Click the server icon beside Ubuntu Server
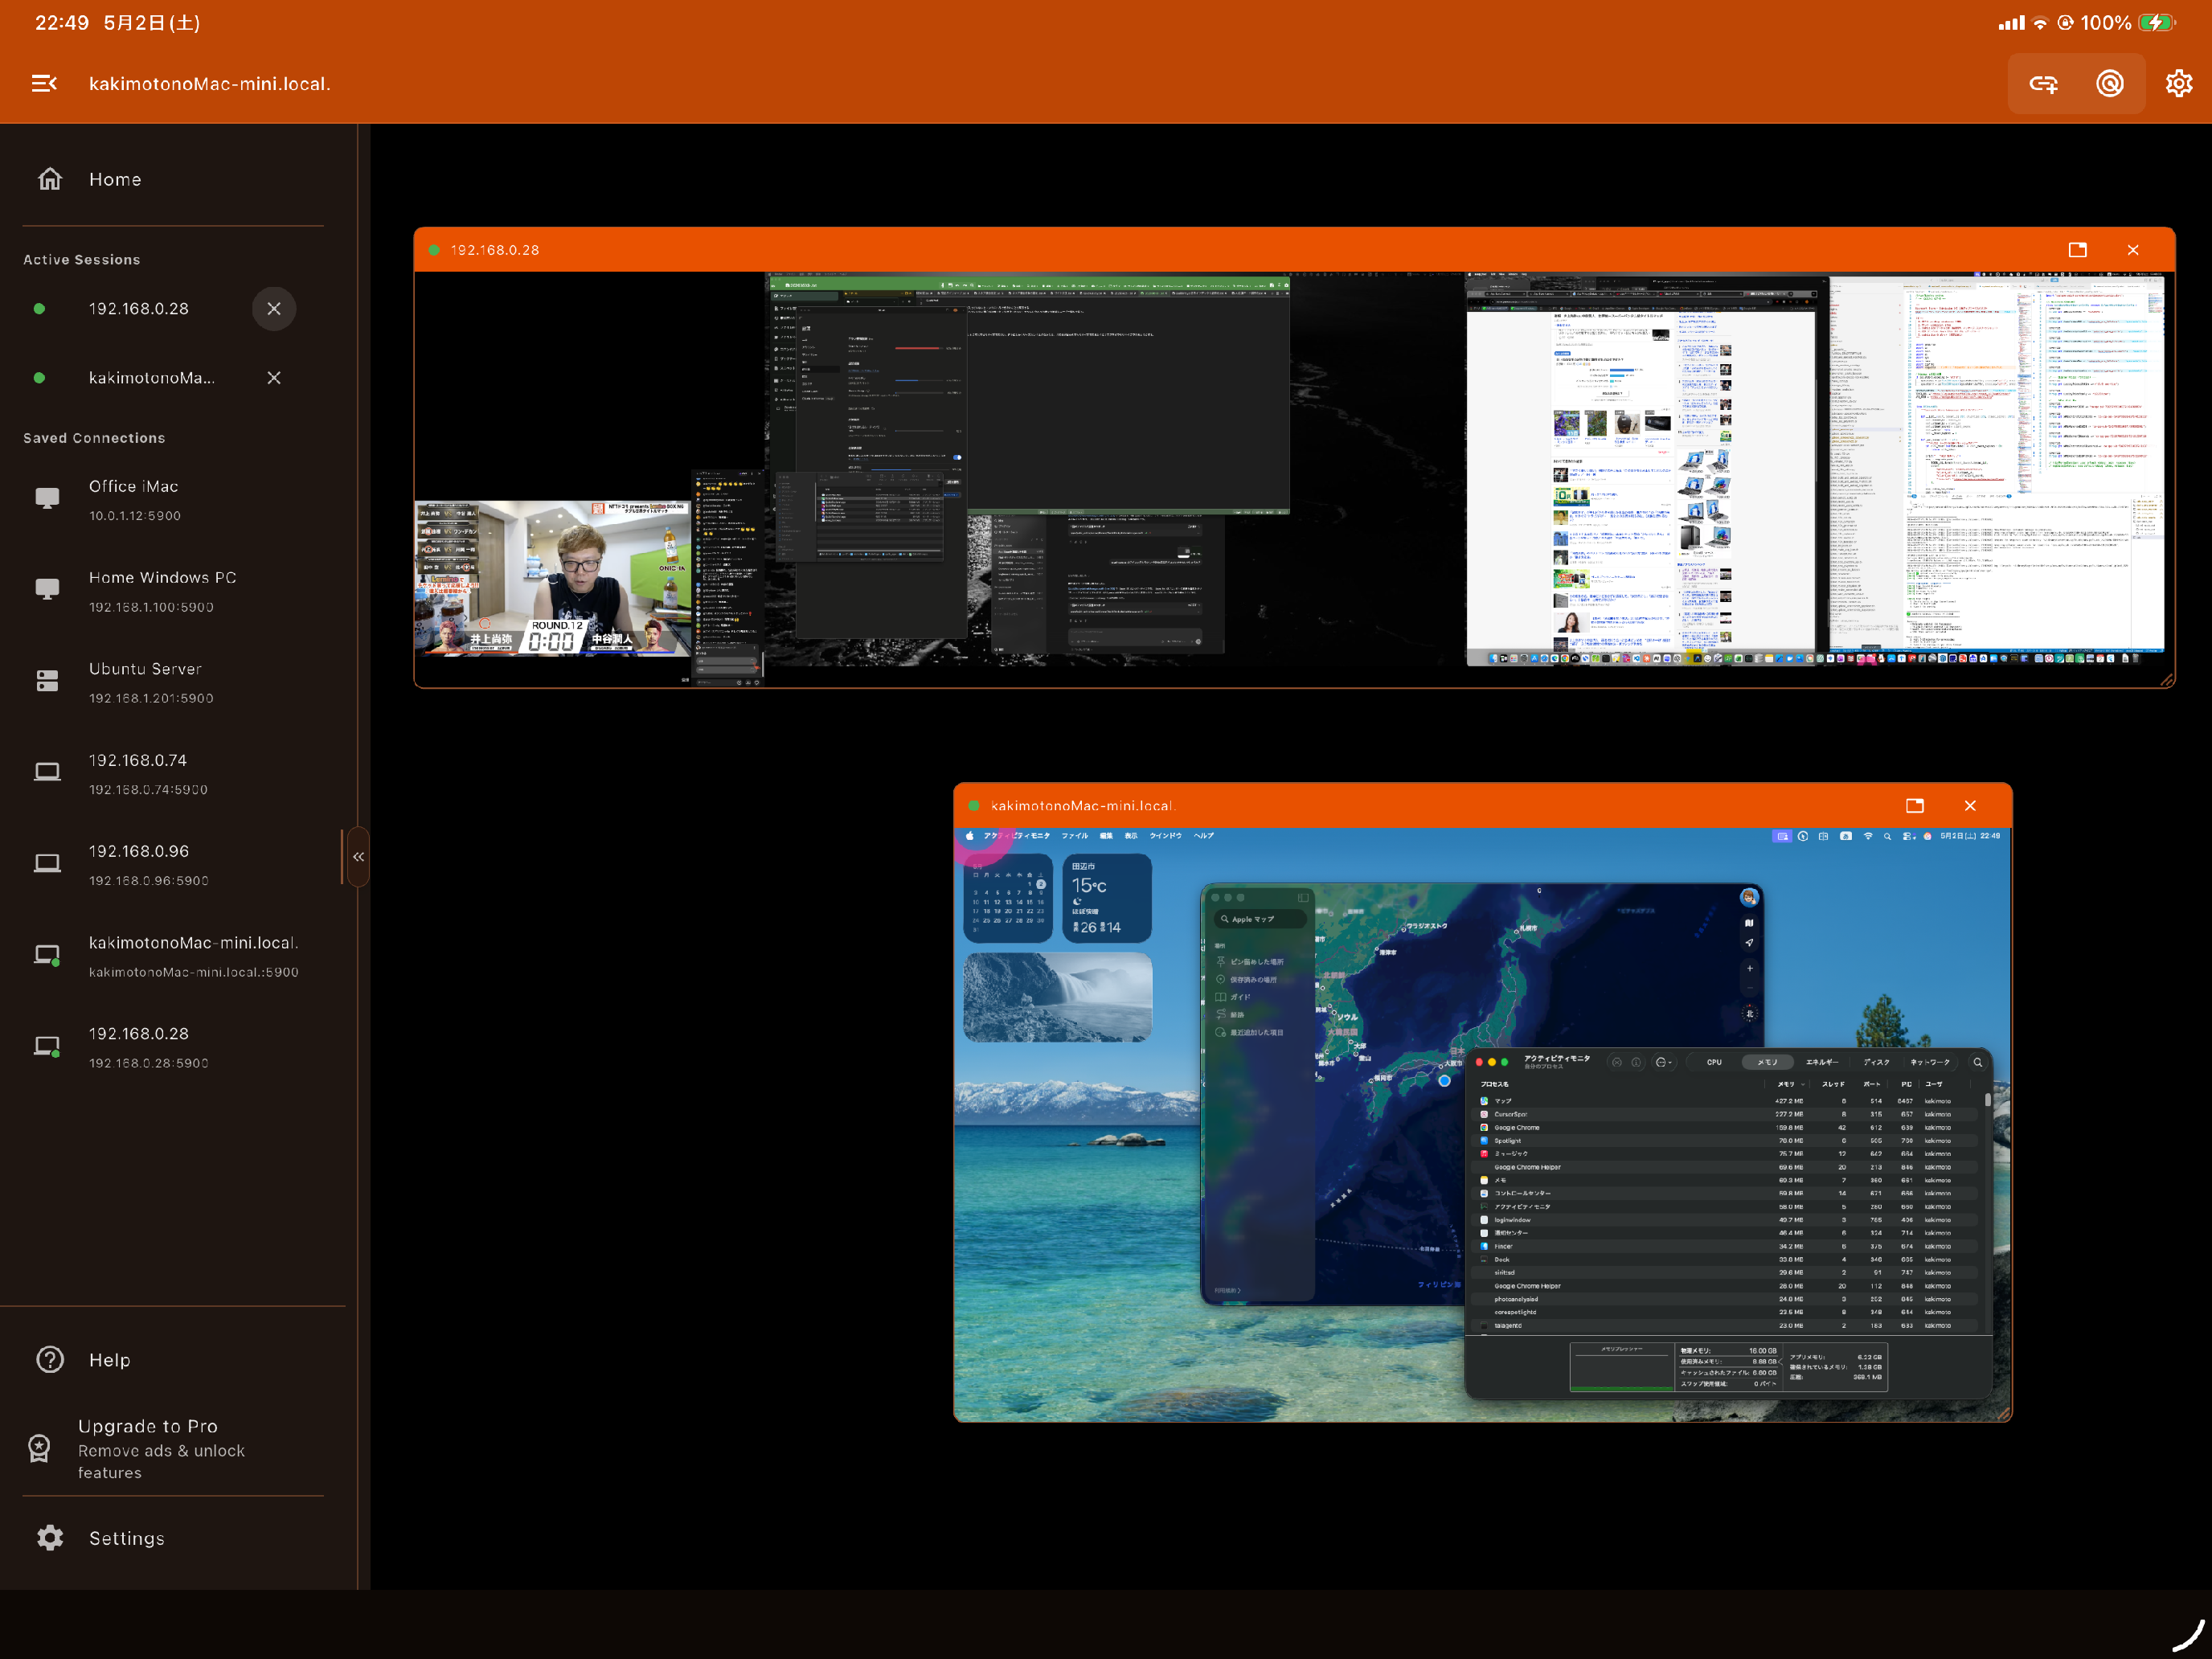2212x1659 pixels. click(x=47, y=681)
